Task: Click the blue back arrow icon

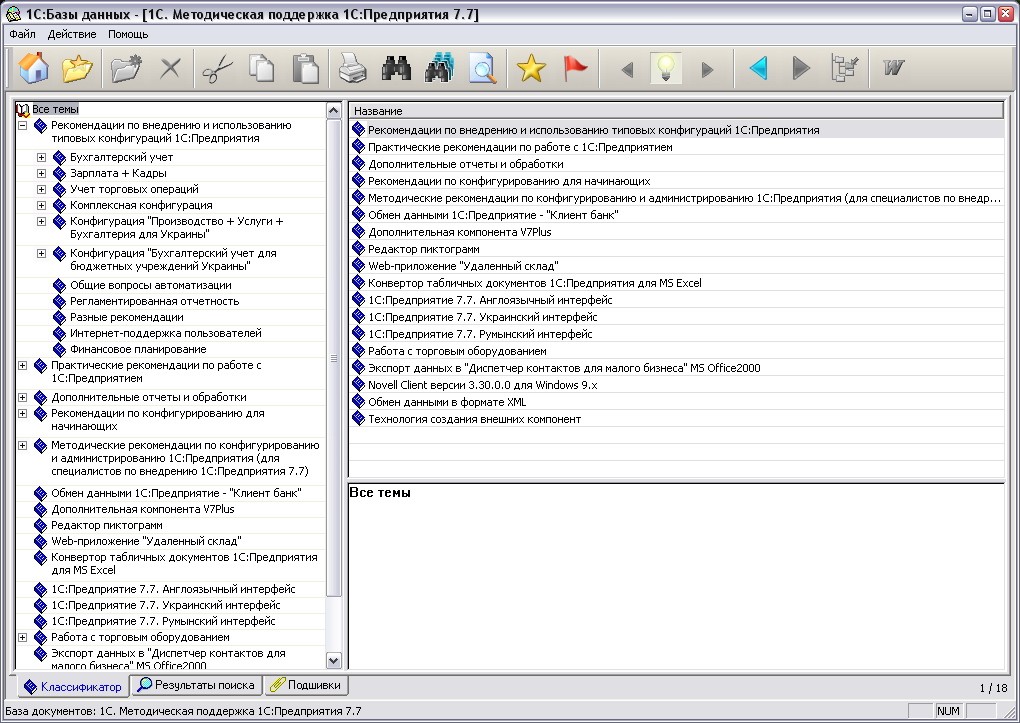Action: click(758, 68)
